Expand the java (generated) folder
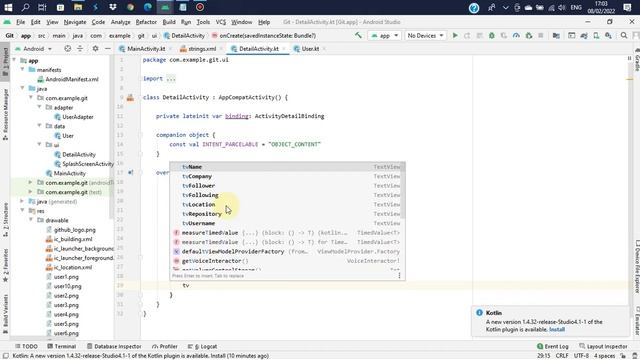Image resolution: width=640 pixels, height=360 pixels. tap(22, 201)
